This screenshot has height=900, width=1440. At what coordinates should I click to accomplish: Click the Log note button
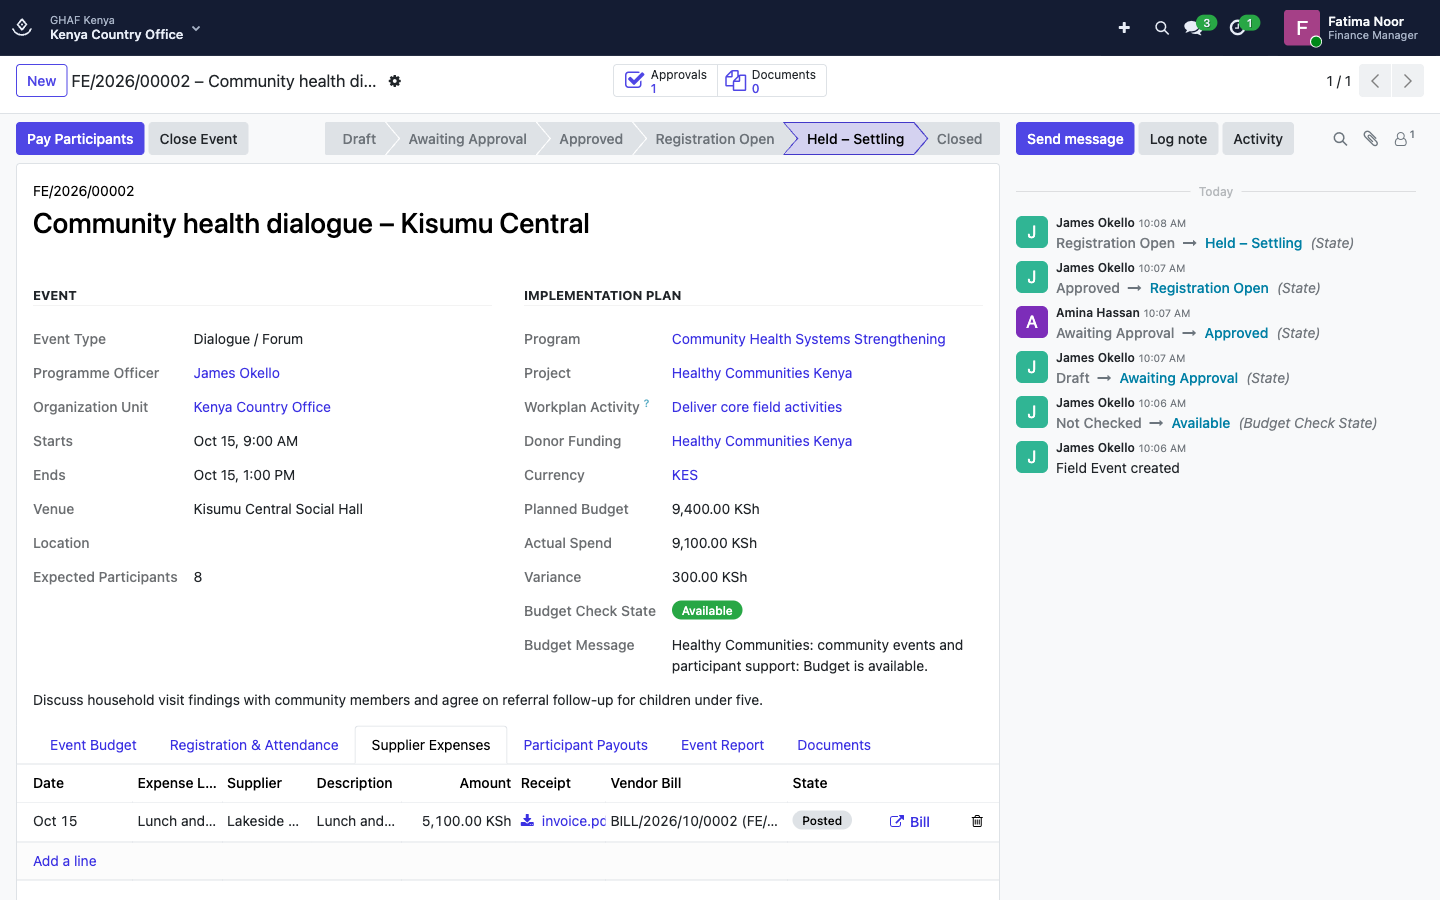(x=1178, y=139)
